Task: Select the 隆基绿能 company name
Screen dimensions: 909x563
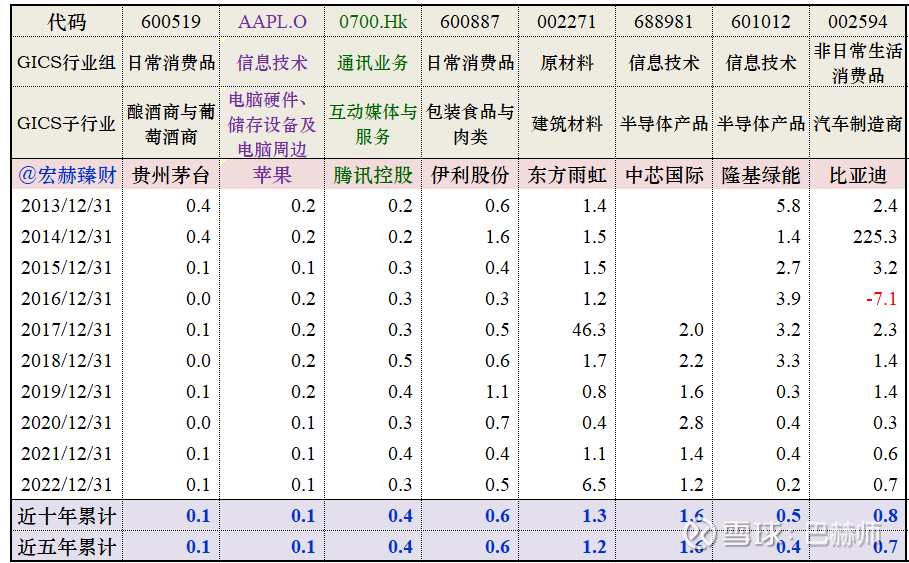Action: (761, 175)
